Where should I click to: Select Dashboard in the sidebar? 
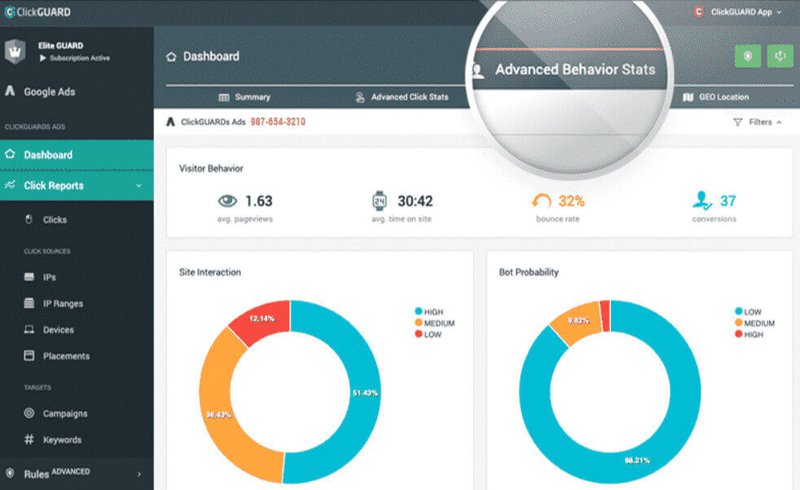[x=77, y=155]
